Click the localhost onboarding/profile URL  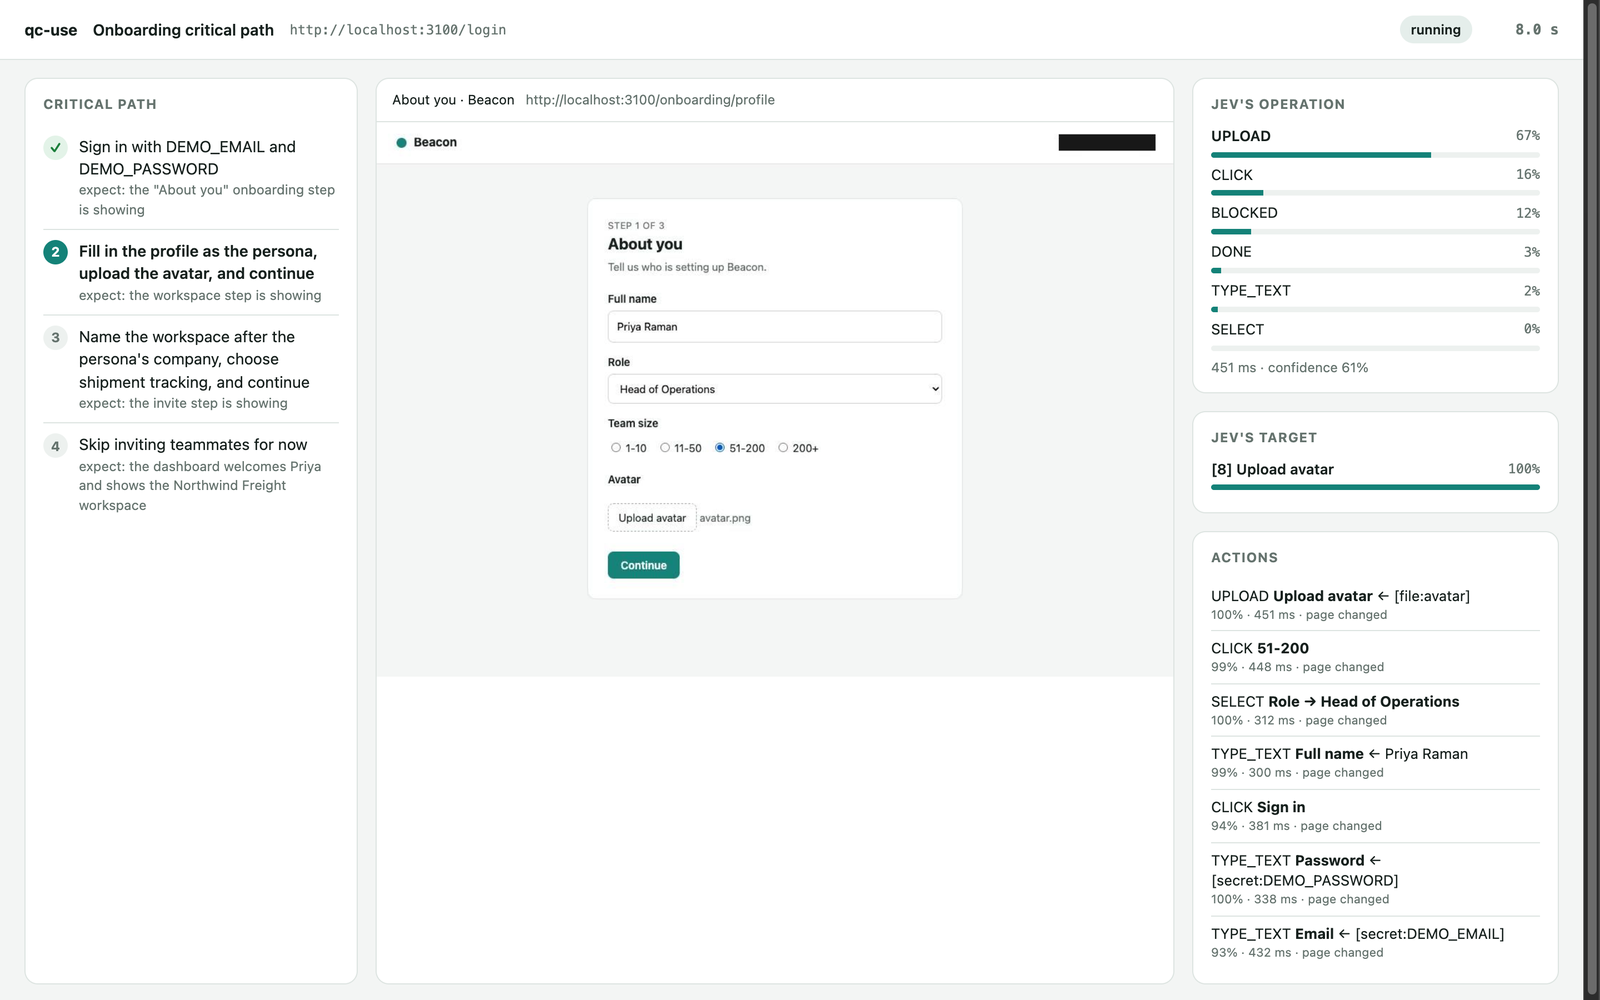point(650,100)
